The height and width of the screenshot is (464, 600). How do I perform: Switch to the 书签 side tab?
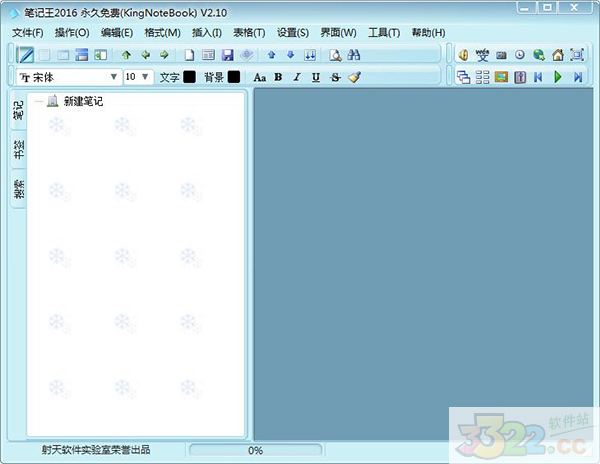[x=19, y=150]
